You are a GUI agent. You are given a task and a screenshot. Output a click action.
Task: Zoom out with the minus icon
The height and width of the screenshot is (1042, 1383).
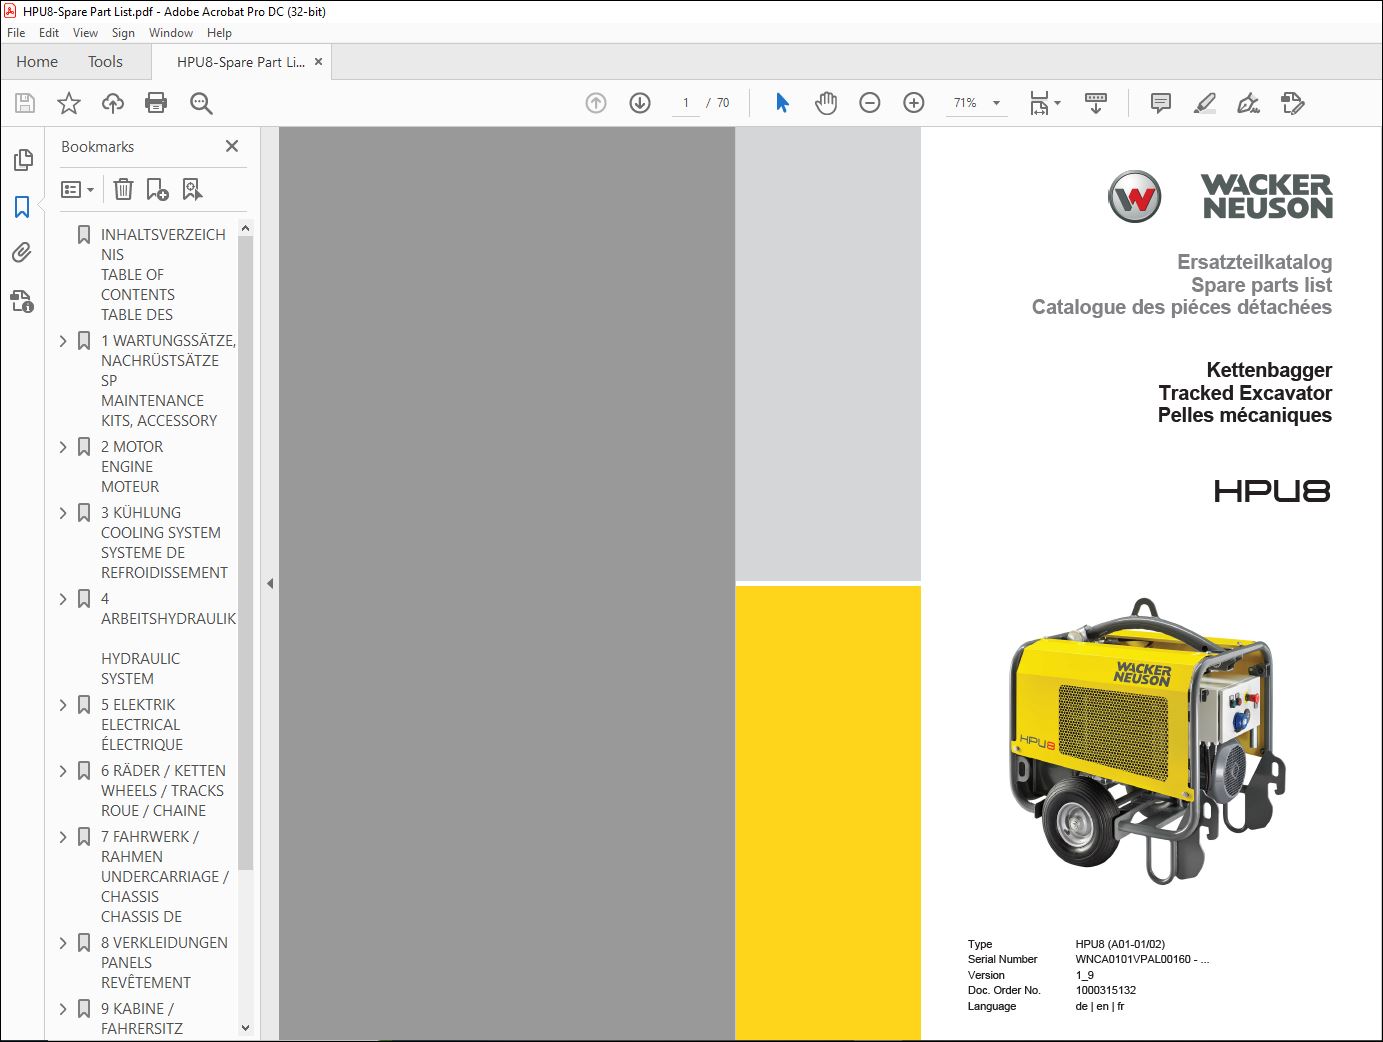pyautogui.click(x=870, y=103)
